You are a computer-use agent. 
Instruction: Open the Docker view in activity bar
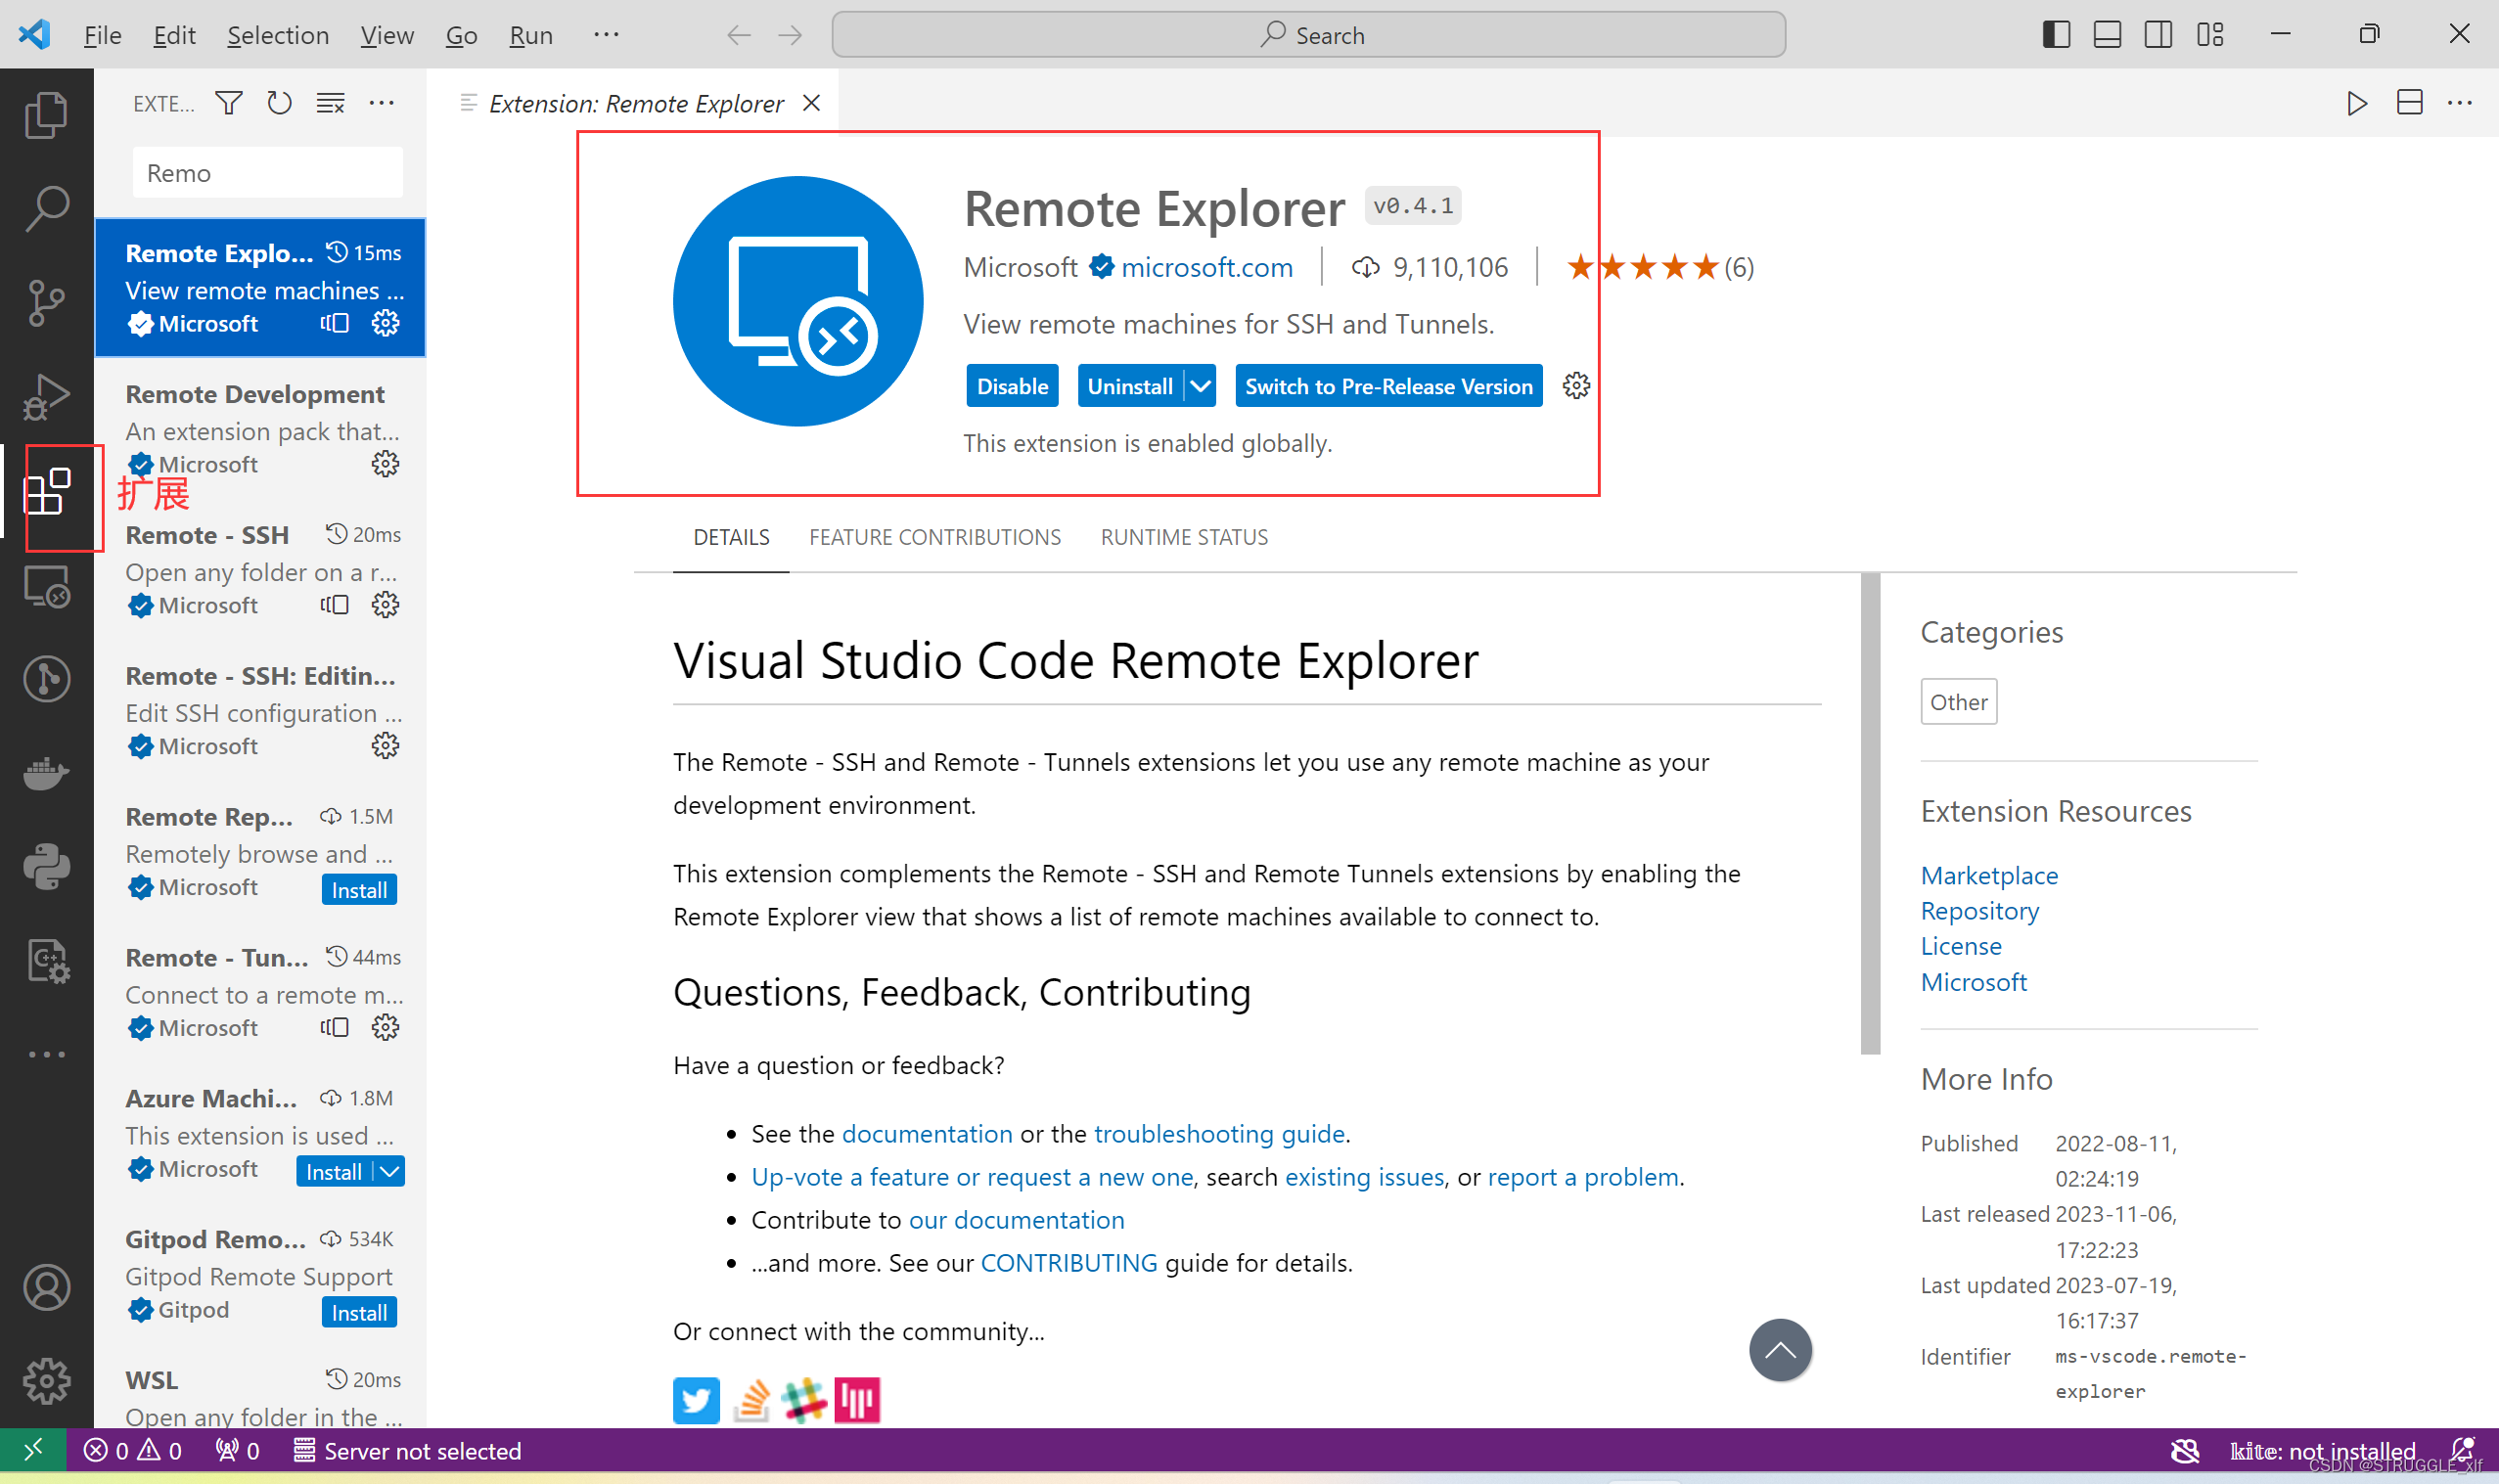point(46,773)
